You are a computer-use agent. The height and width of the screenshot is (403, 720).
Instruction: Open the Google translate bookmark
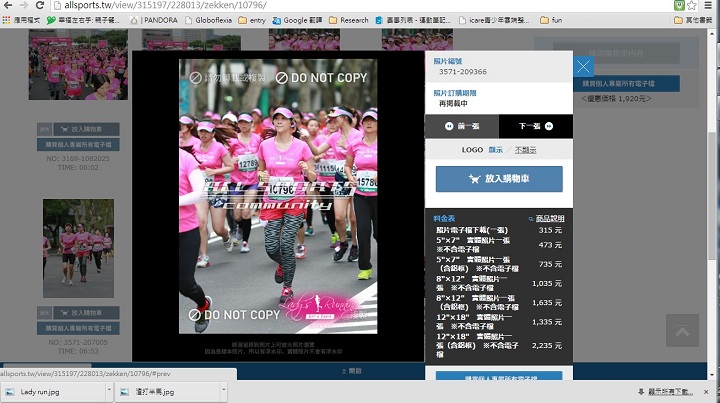pyautogui.click(x=297, y=20)
